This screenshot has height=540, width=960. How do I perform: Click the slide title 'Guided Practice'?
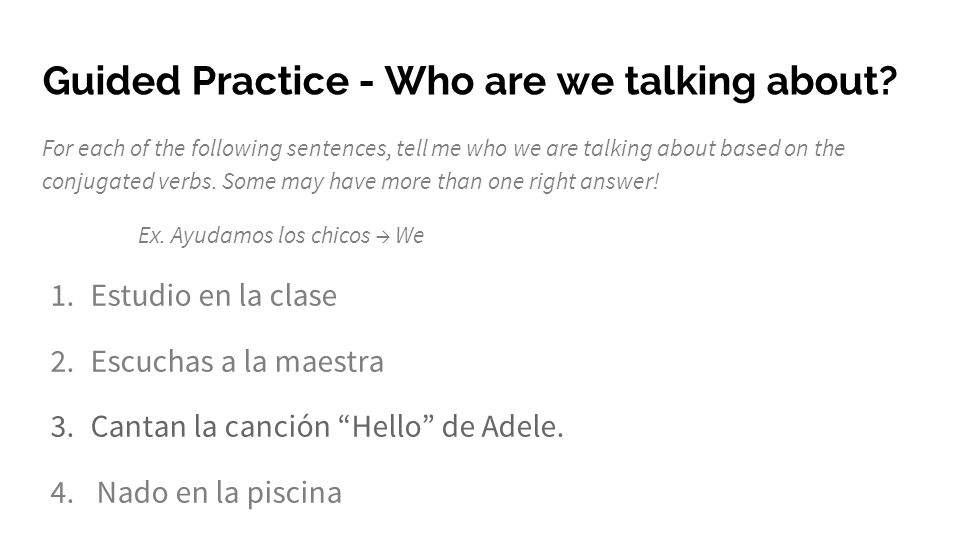tap(196, 81)
